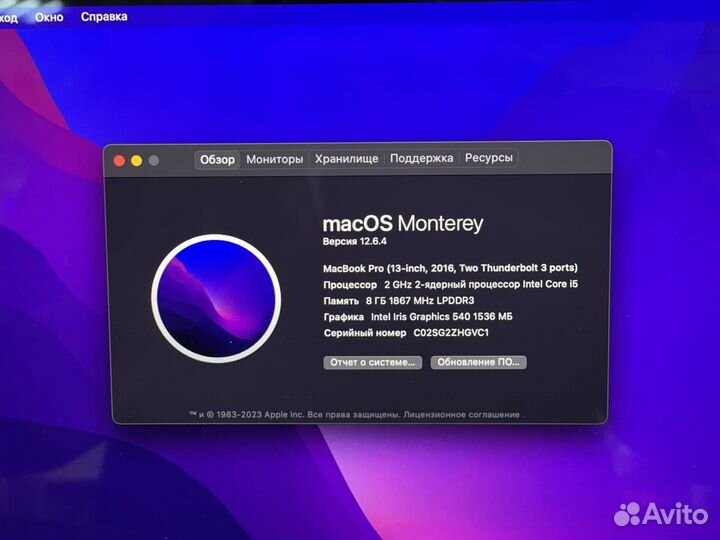Click processor value 2 GHz Intel Core i5
This screenshot has width=720, height=540.
coord(481,285)
